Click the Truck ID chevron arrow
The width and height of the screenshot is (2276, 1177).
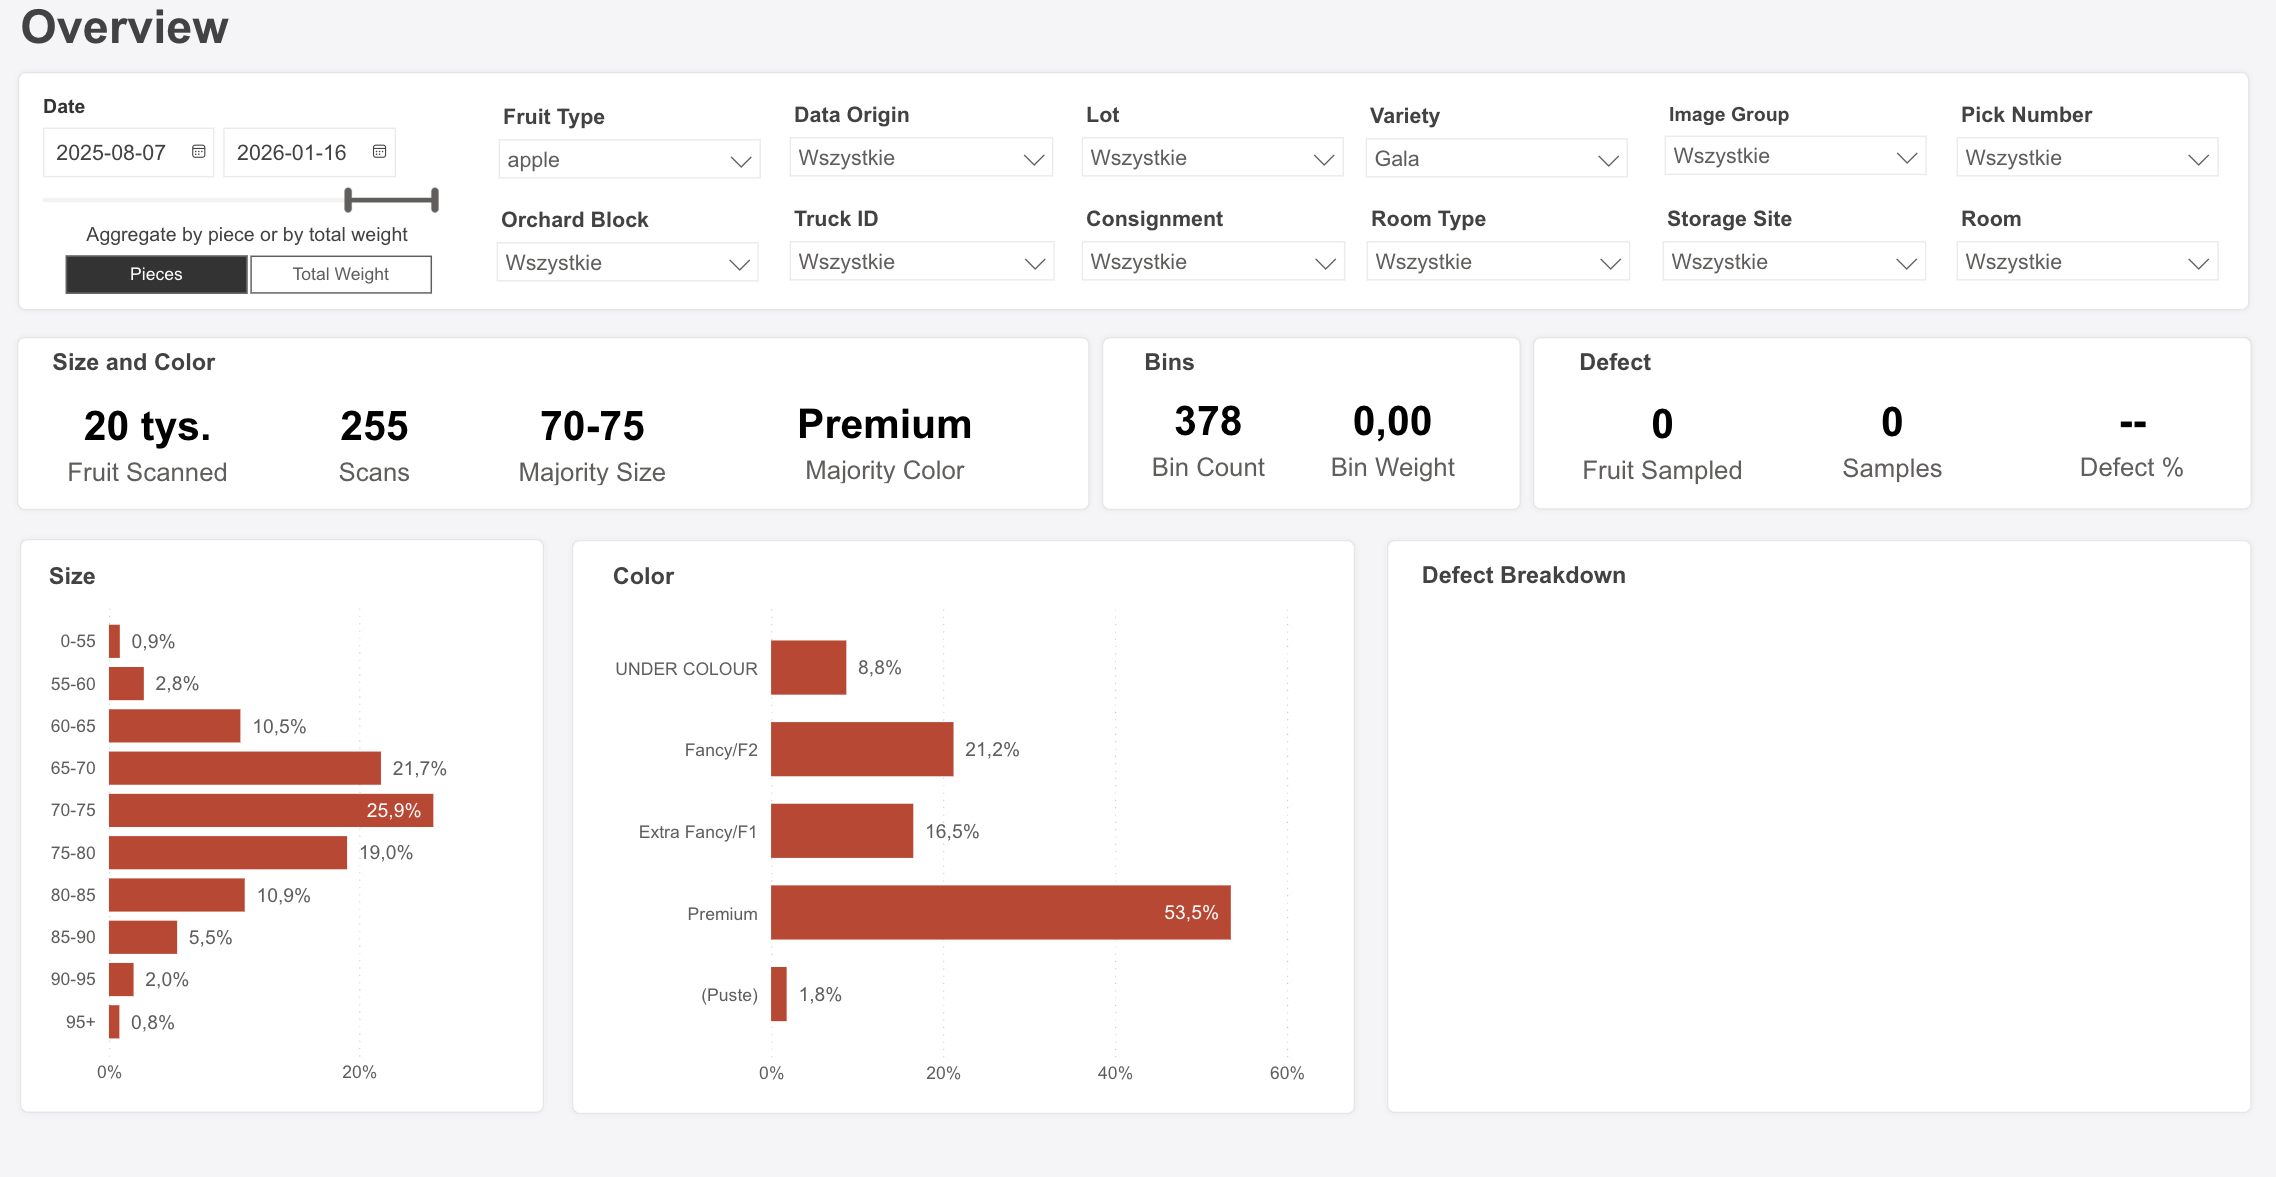coord(1034,263)
